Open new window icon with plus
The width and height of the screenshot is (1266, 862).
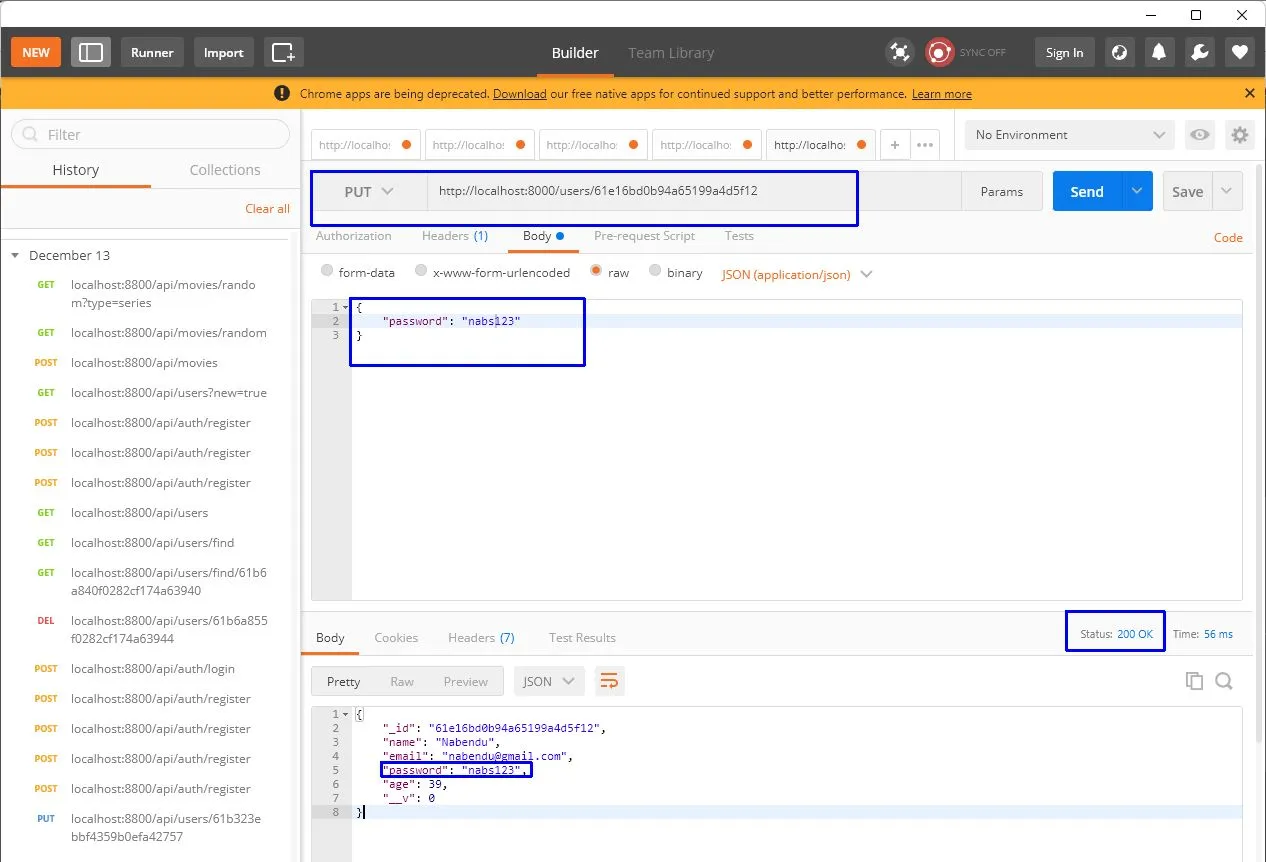click(284, 52)
